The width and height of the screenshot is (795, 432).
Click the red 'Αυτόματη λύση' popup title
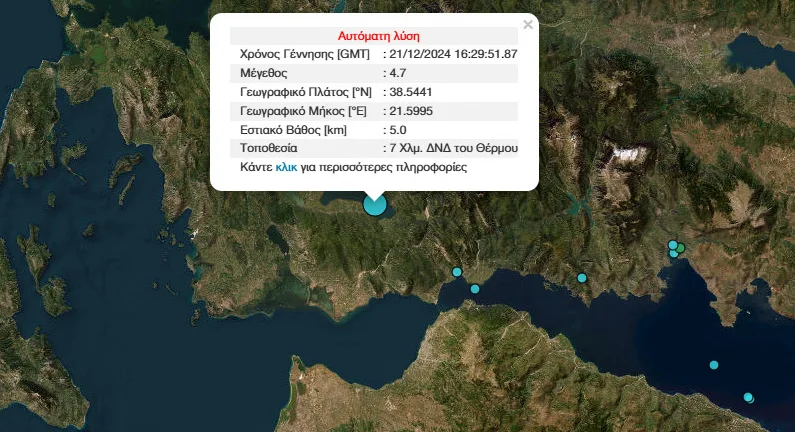[373, 35]
